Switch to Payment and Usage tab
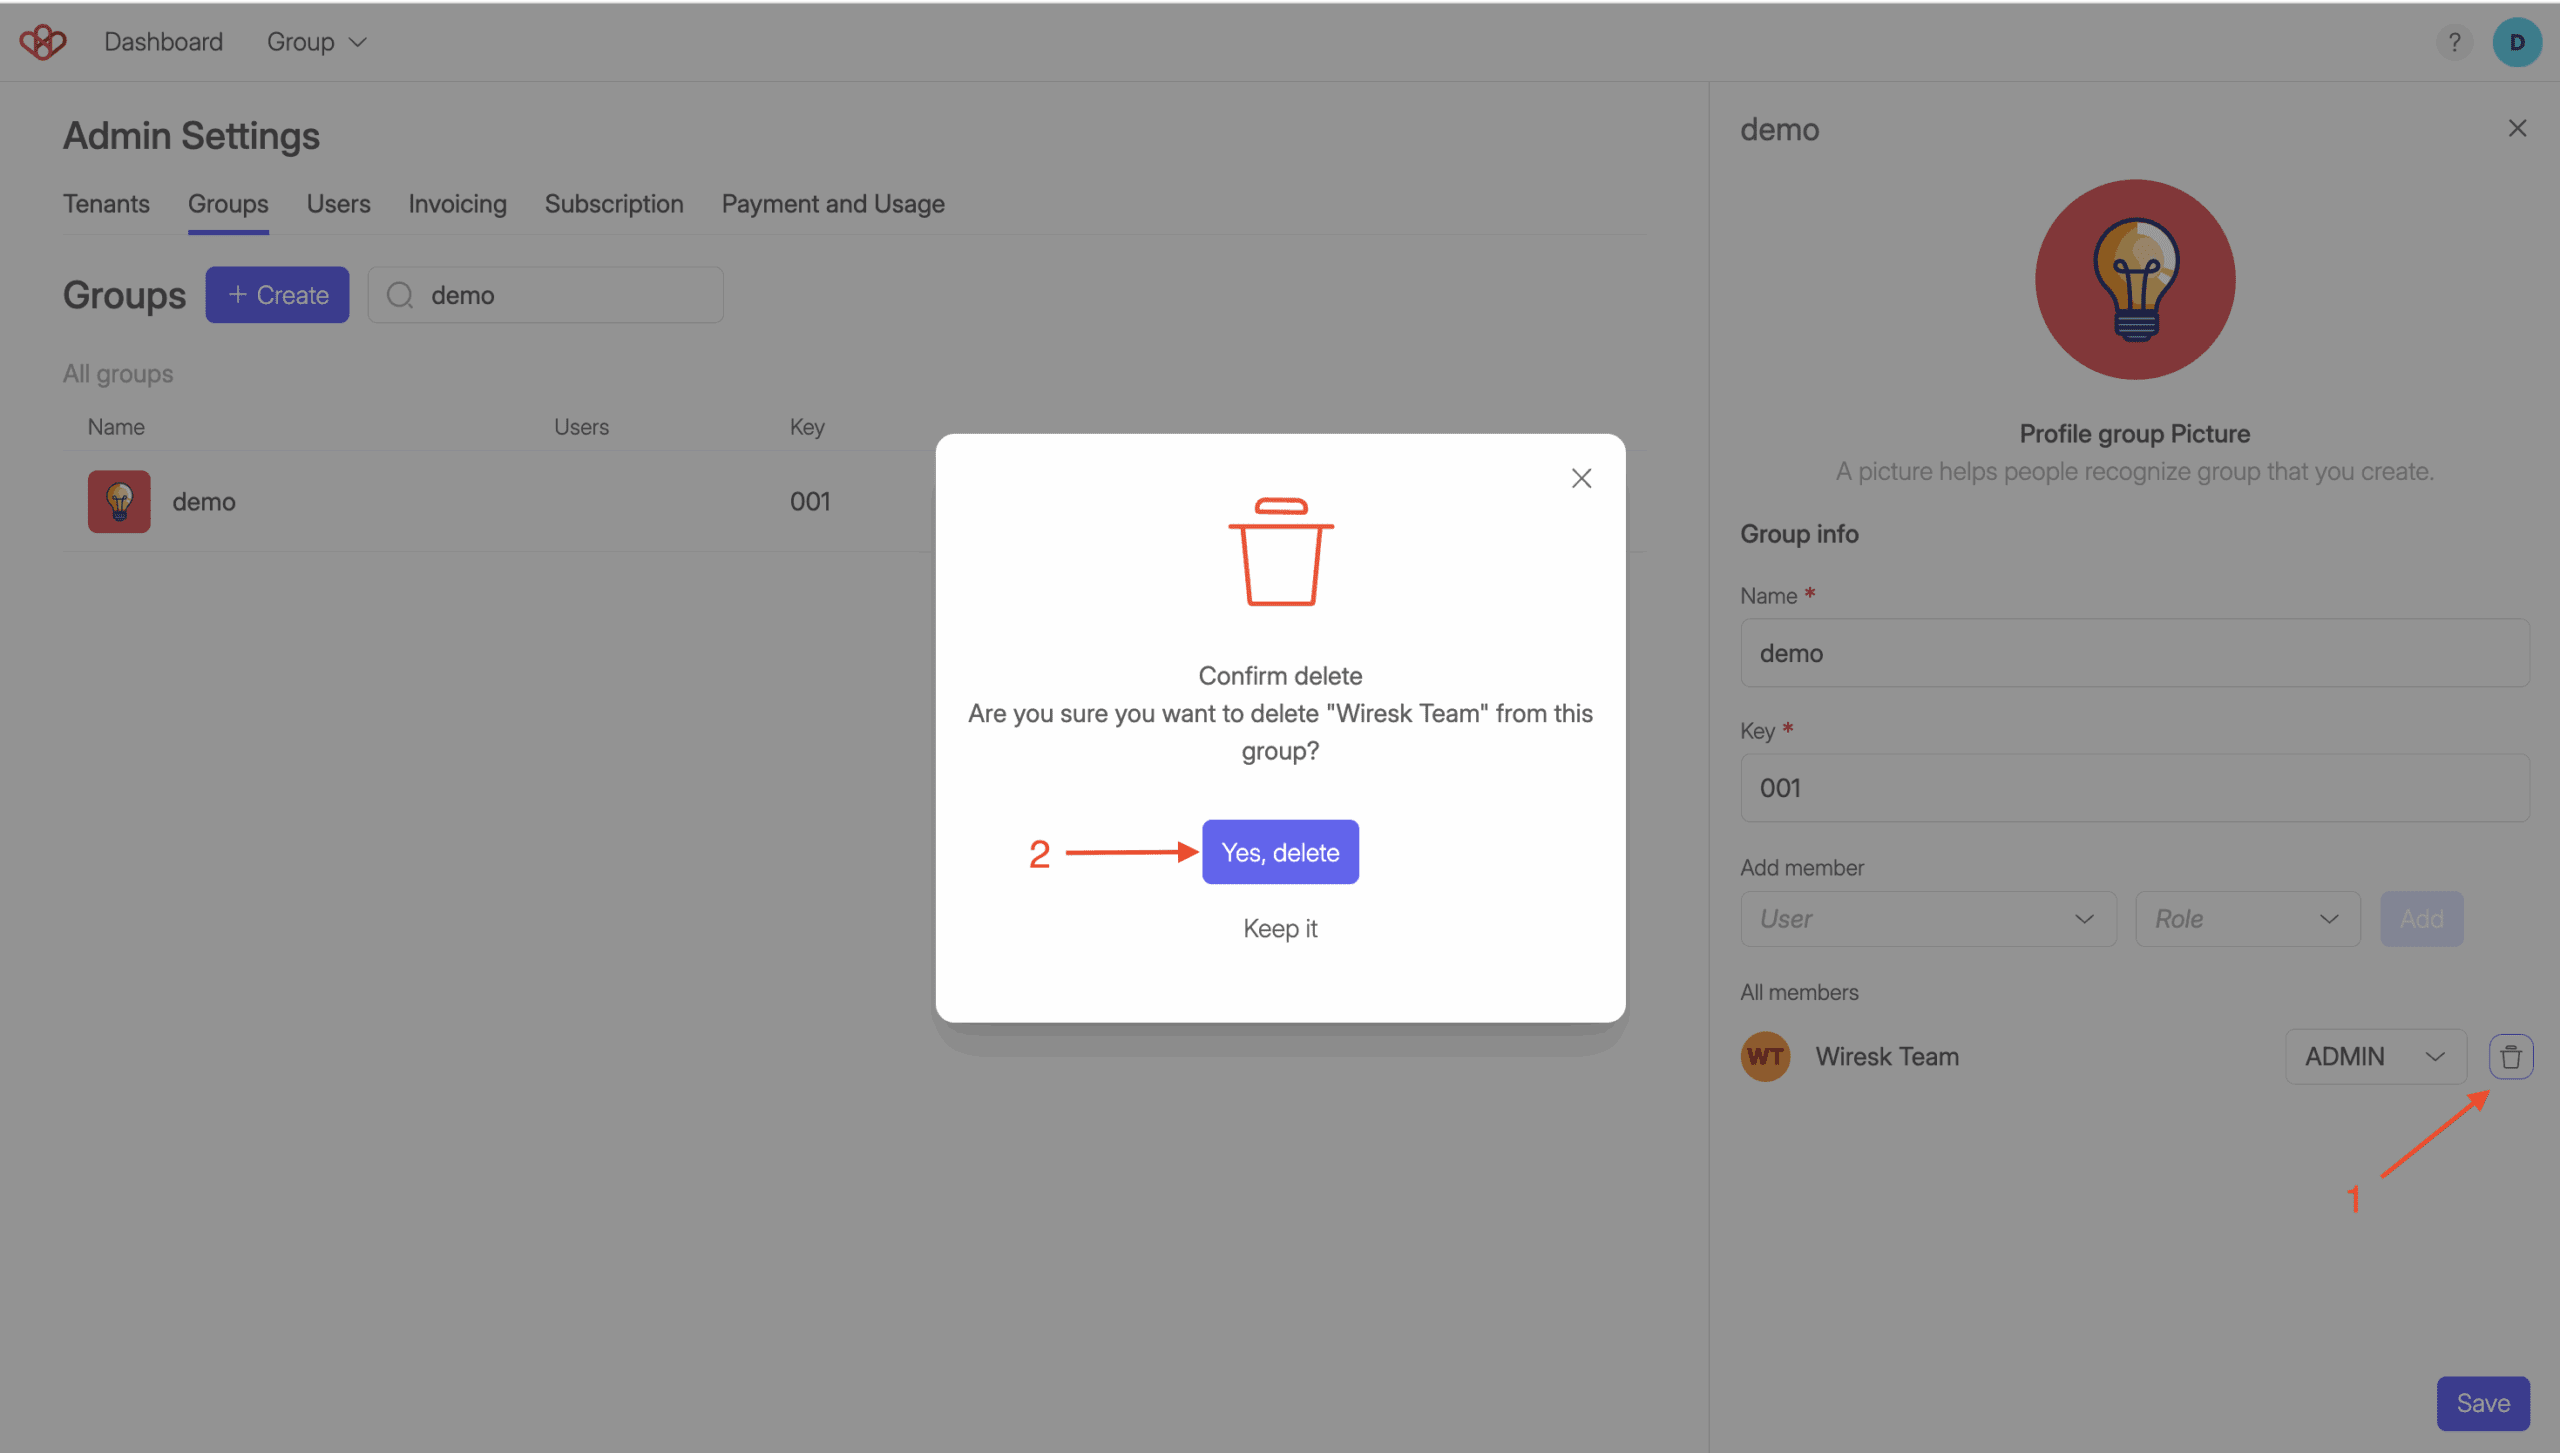Screen dimensions: 2560x1453 [833, 204]
